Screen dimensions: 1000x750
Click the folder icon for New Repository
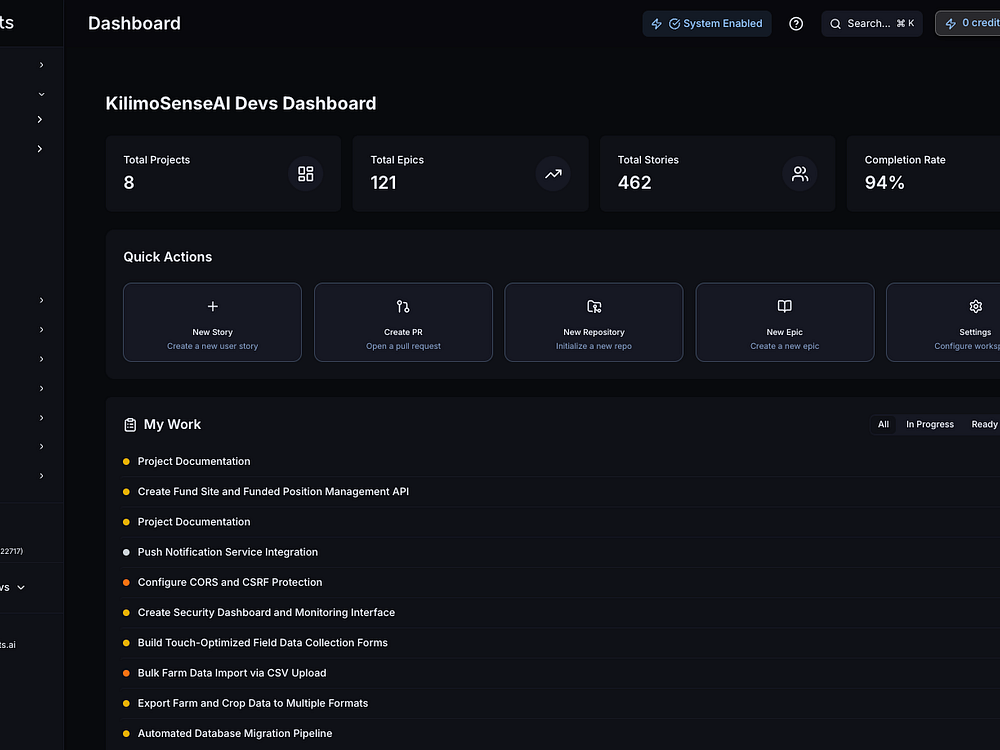[x=594, y=307]
